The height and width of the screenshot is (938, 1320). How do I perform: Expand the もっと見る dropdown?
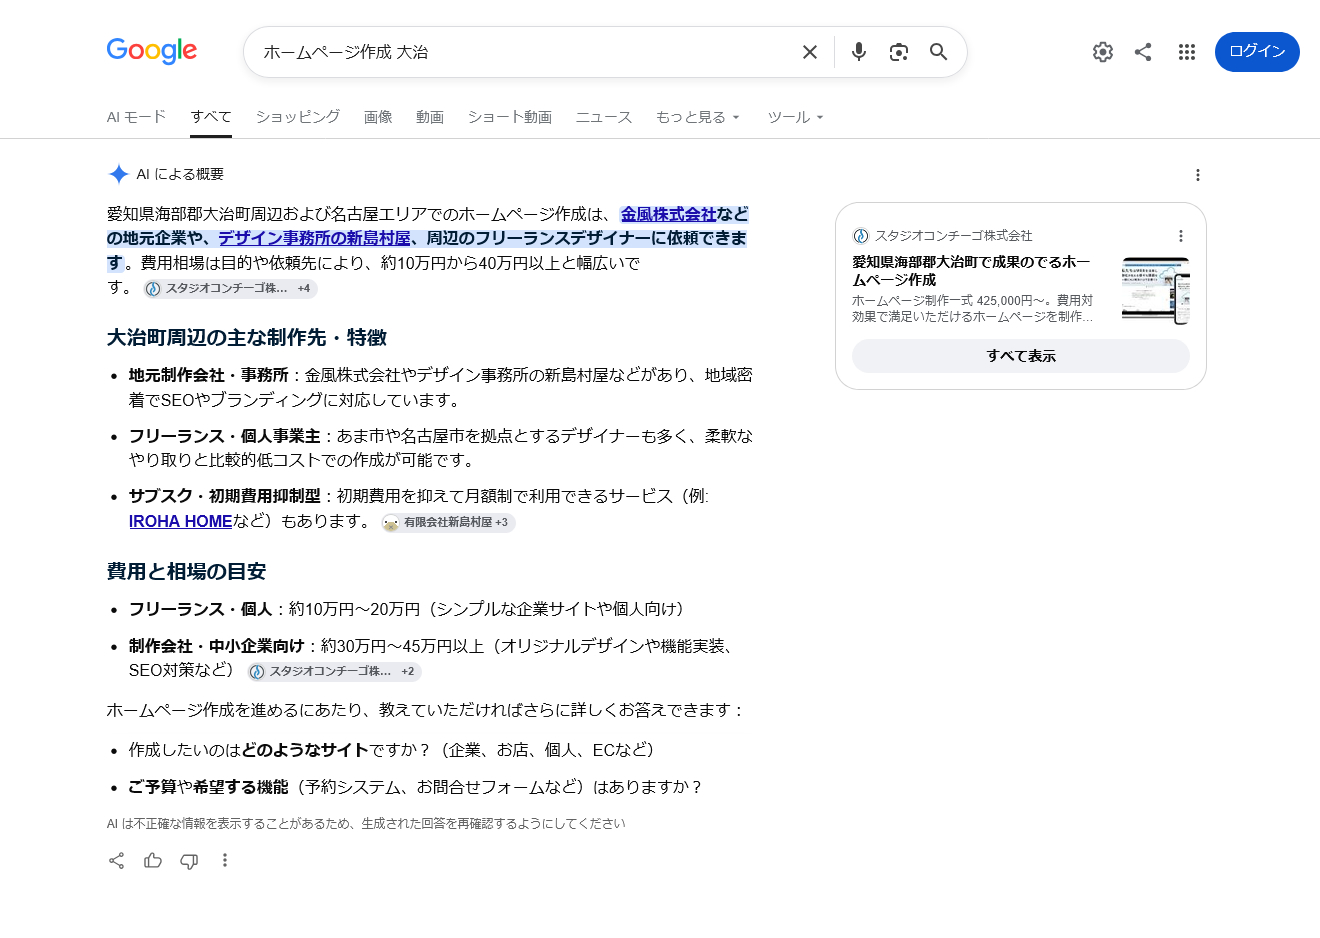coord(698,117)
